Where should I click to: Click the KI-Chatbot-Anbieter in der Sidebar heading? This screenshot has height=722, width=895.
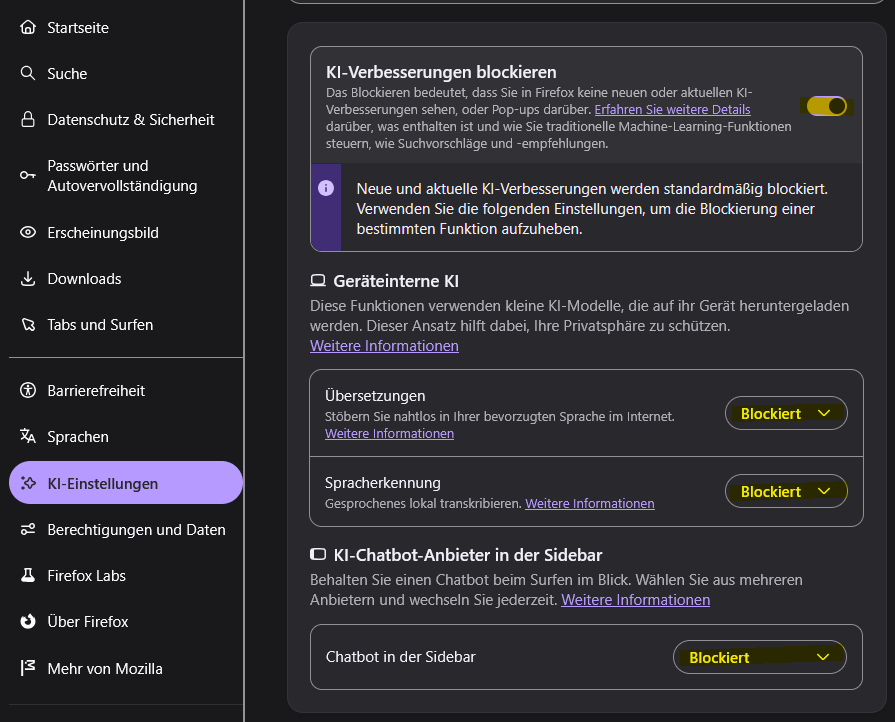(467, 555)
